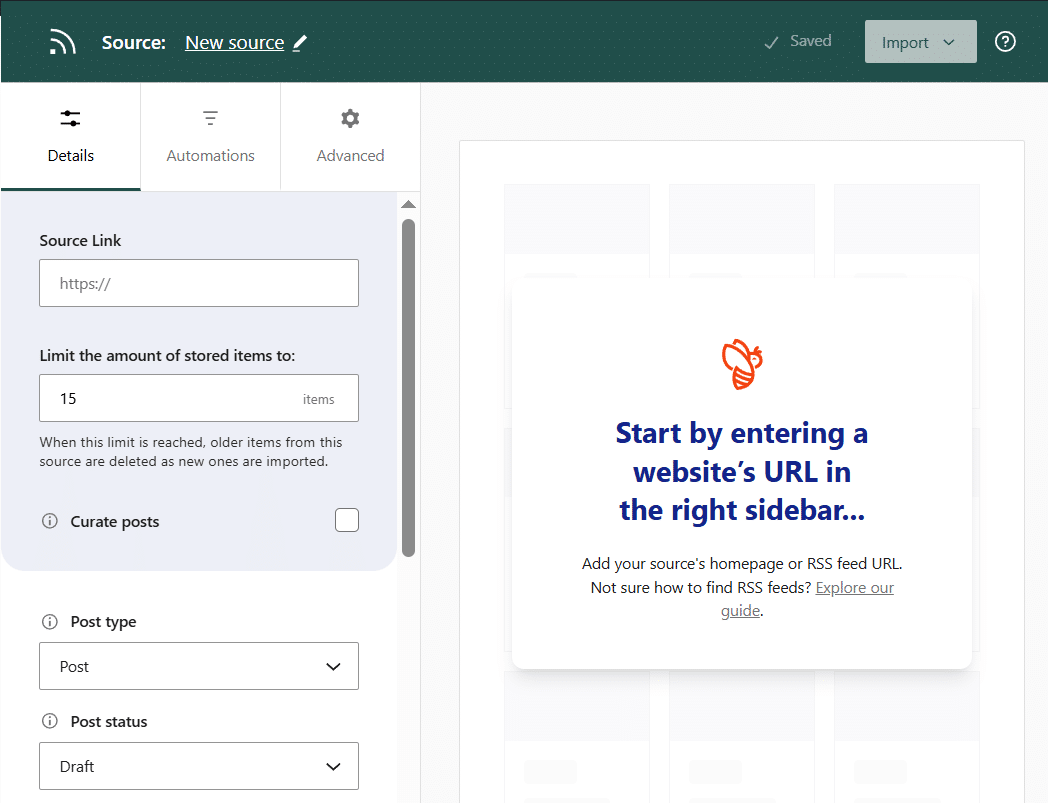Click the sidebar scroll up arrow
The width and height of the screenshot is (1048, 803).
(x=408, y=205)
